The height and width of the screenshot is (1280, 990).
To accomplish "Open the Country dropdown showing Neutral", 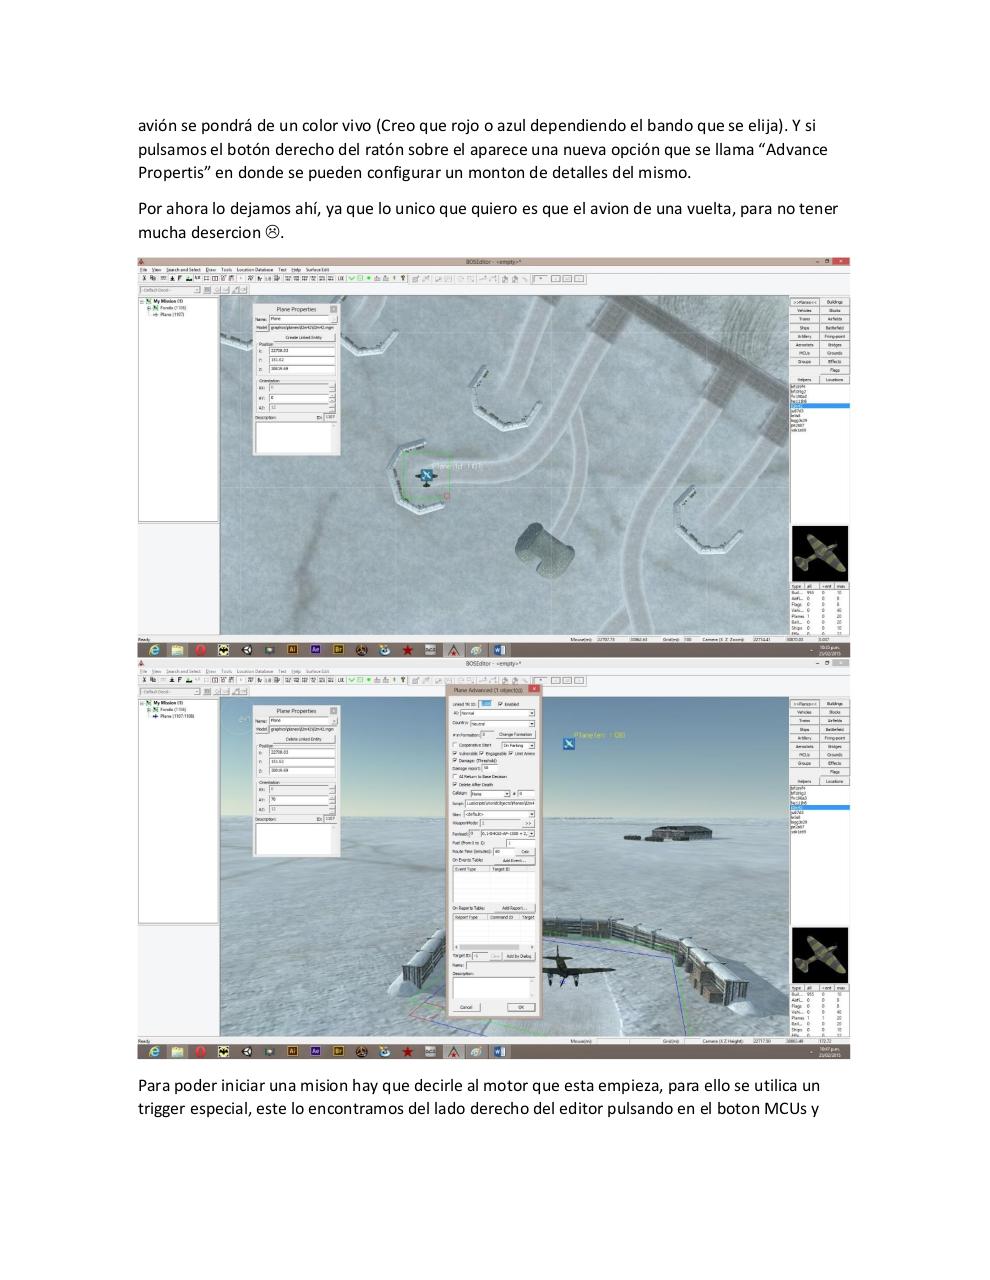I will tap(502, 724).
